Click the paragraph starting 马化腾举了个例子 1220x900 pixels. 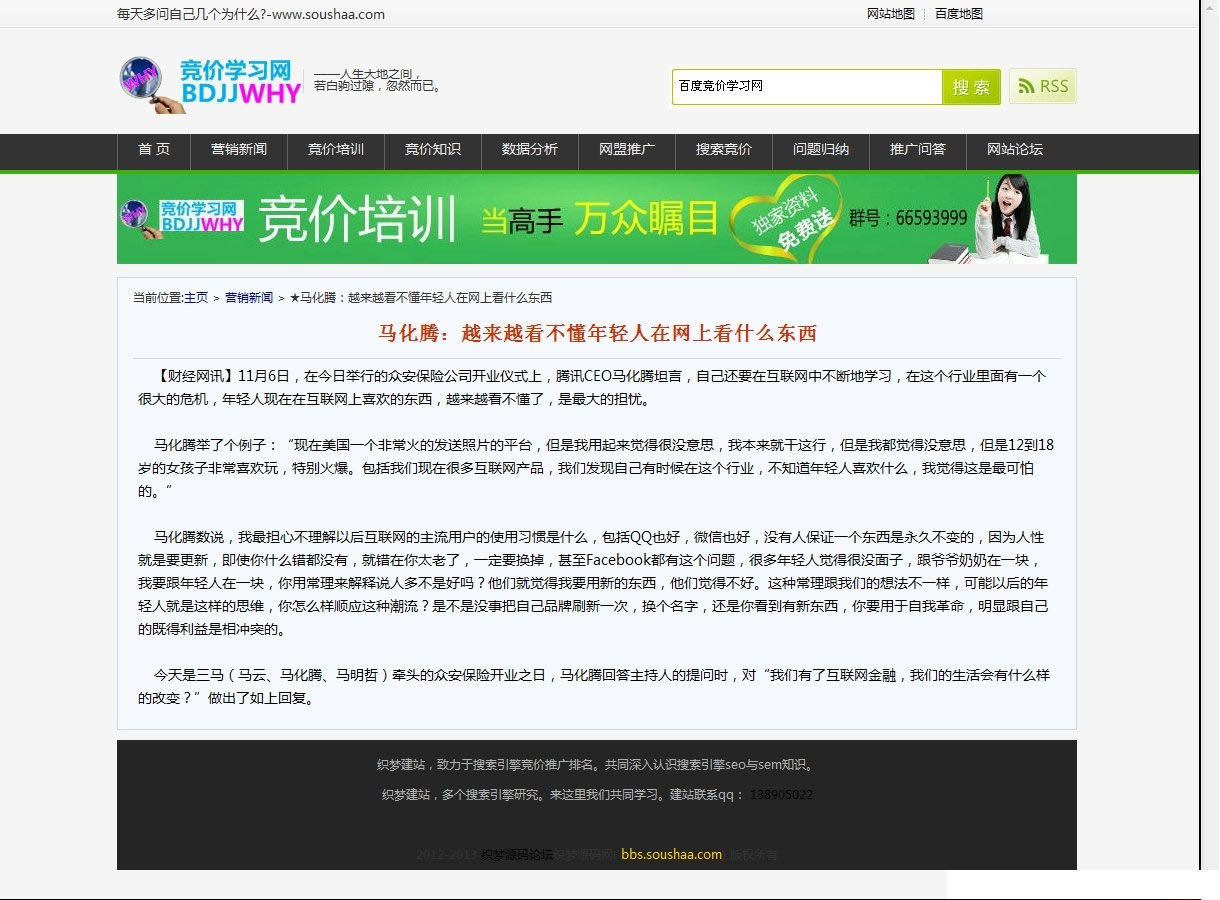[x=596, y=468]
